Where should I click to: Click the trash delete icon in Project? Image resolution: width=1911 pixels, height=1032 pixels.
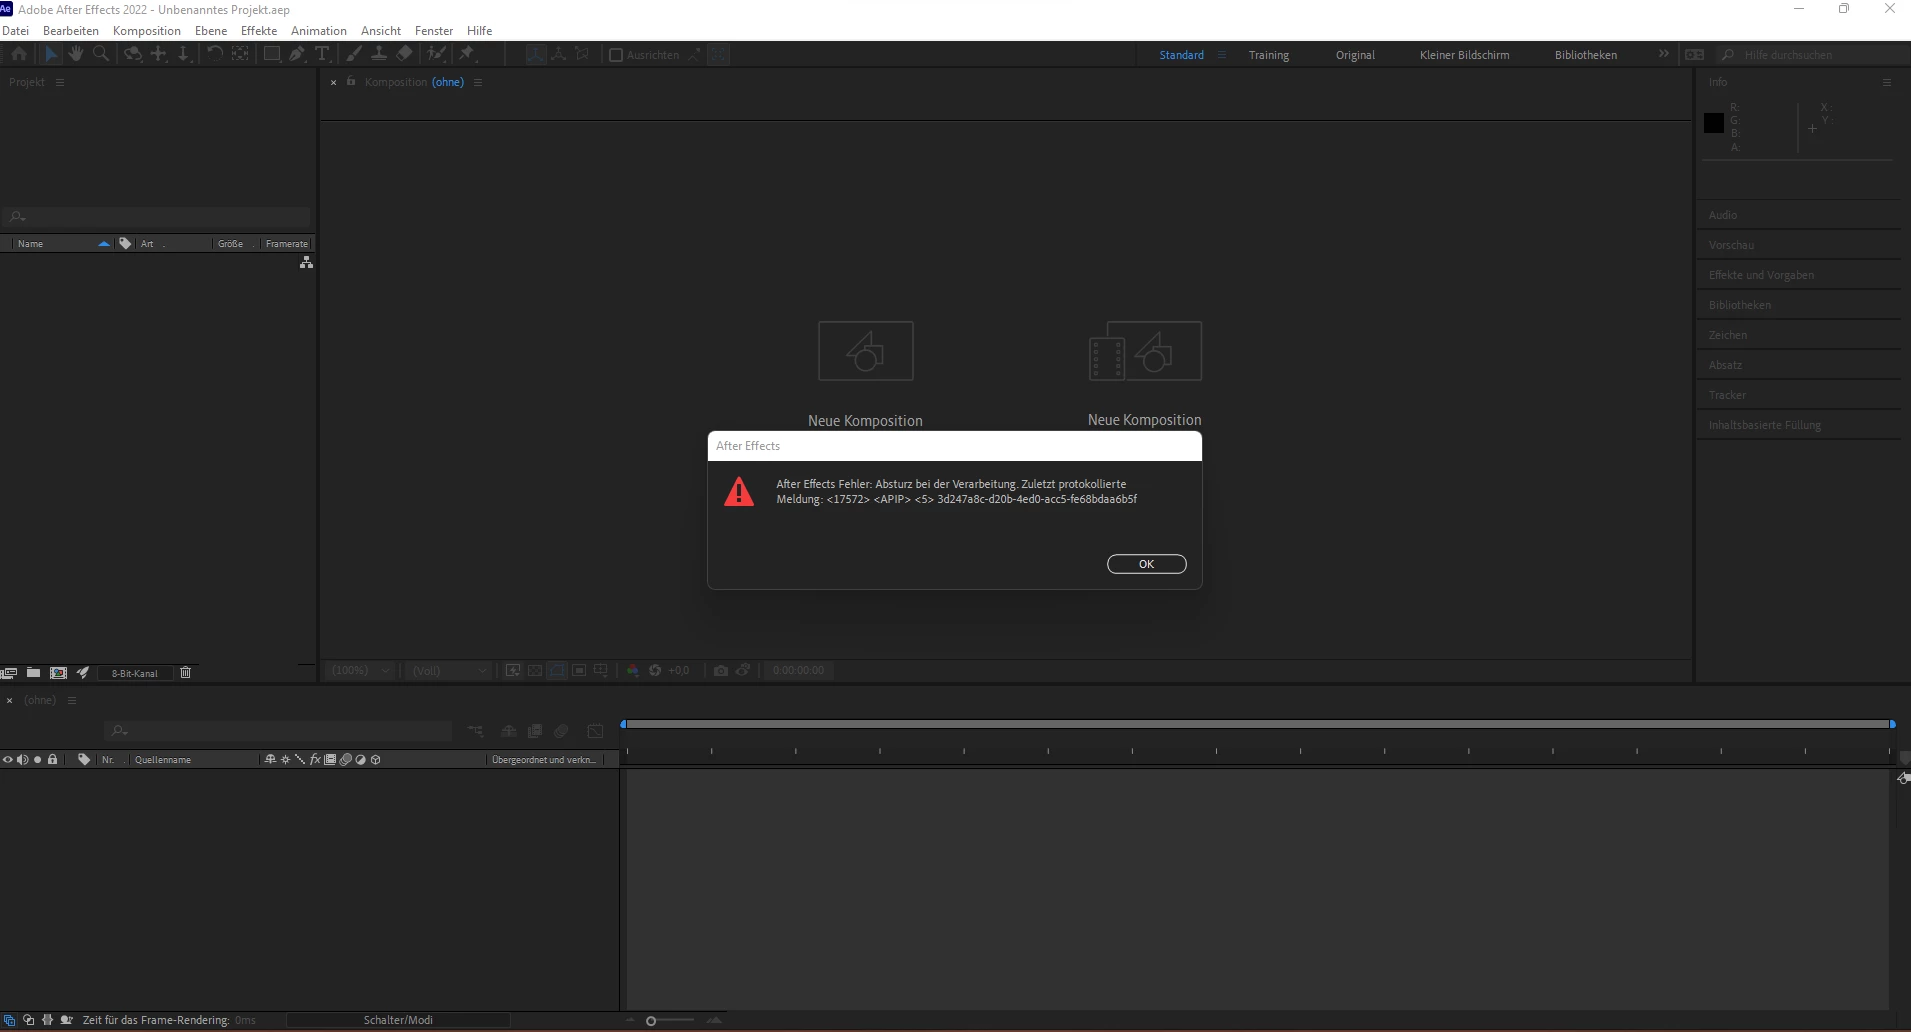[x=185, y=673]
